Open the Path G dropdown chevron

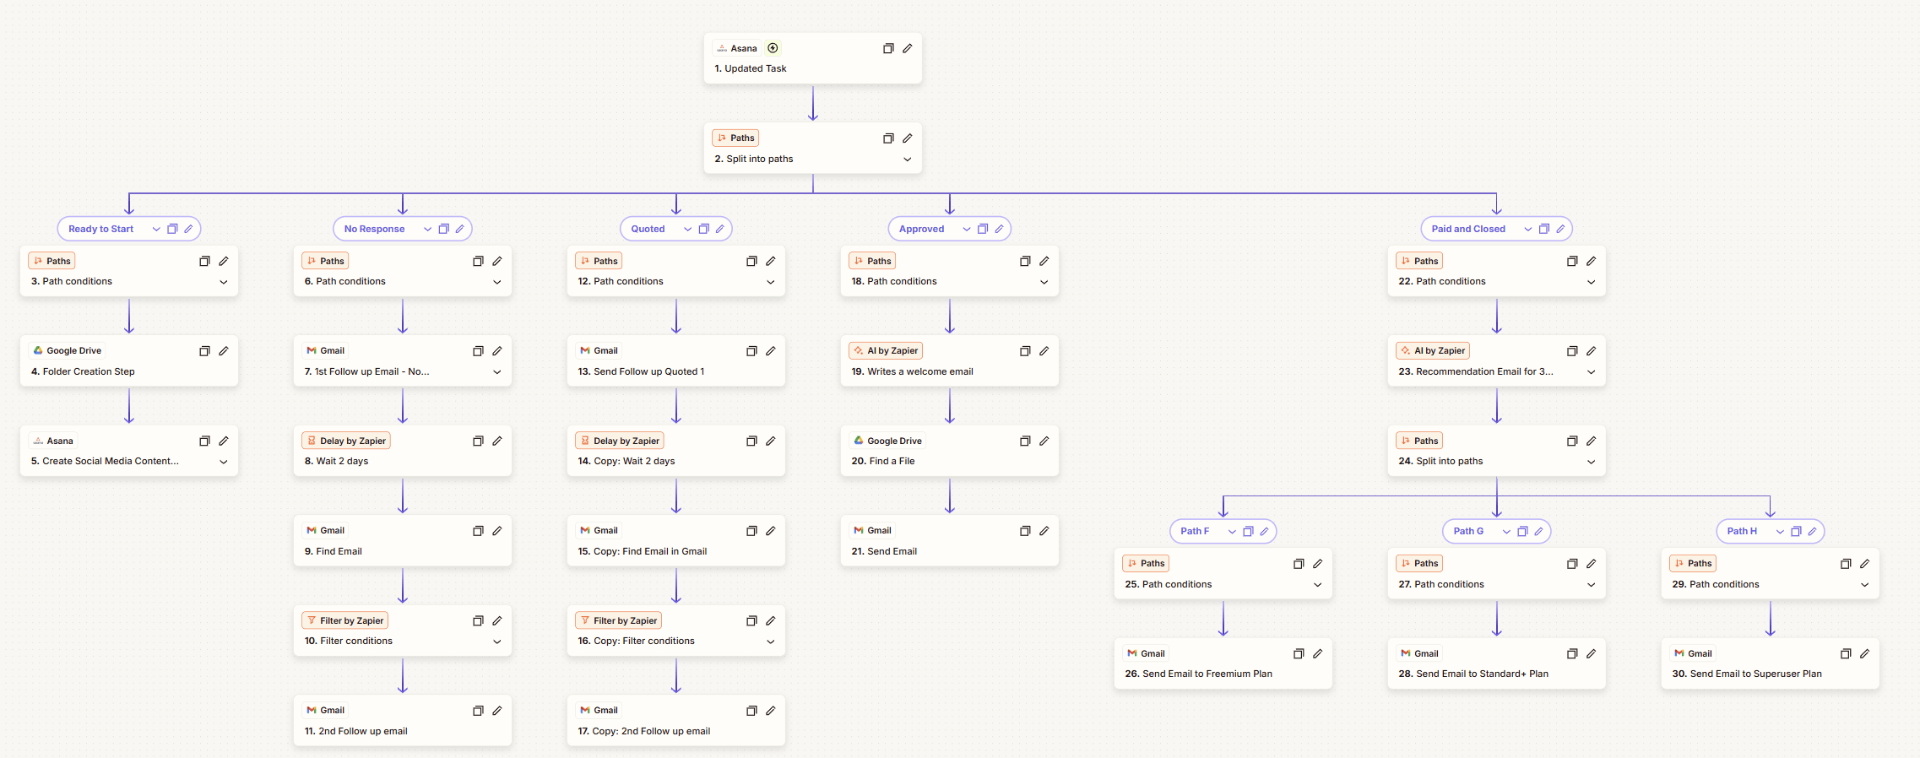1506,531
